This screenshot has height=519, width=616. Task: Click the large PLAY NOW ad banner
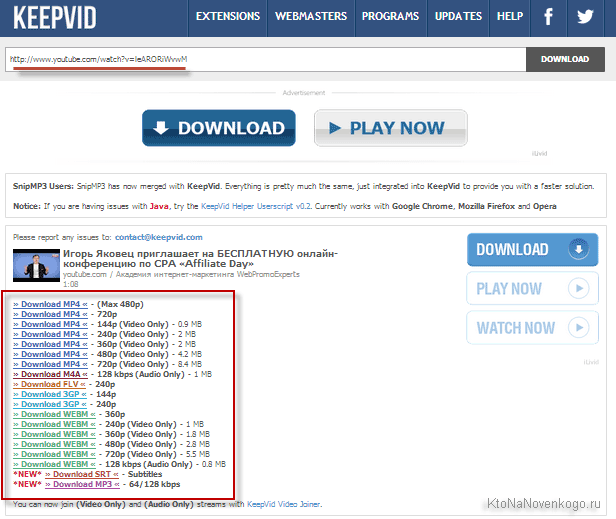click(x=391, y=128)
